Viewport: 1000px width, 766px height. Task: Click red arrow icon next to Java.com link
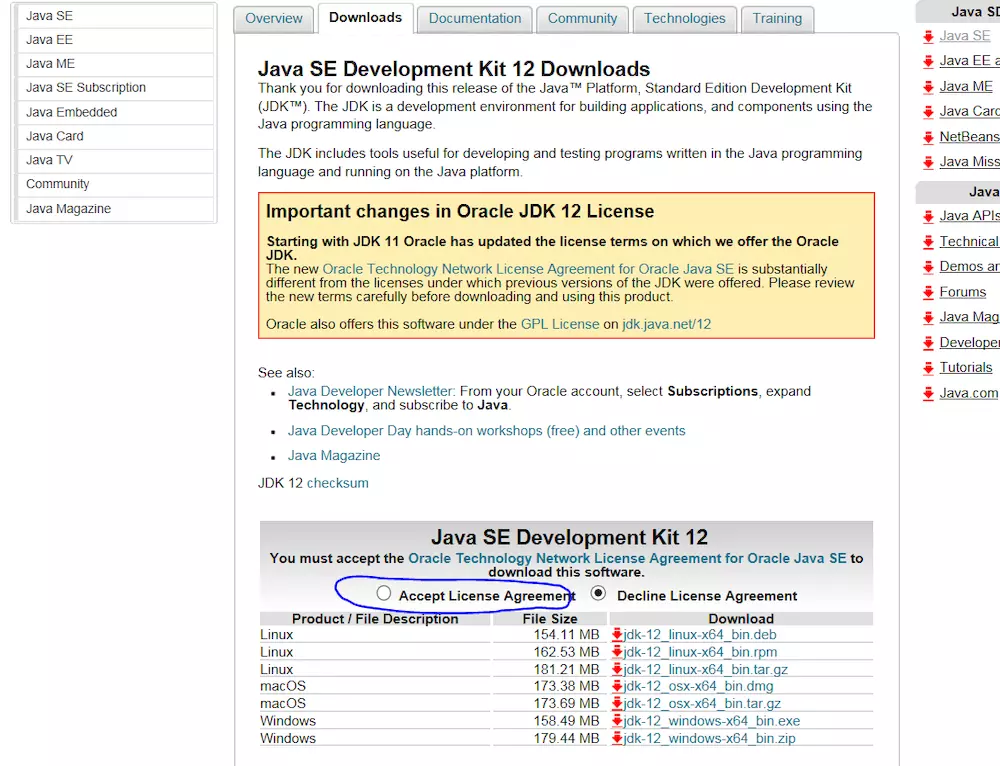pos(928,394)
